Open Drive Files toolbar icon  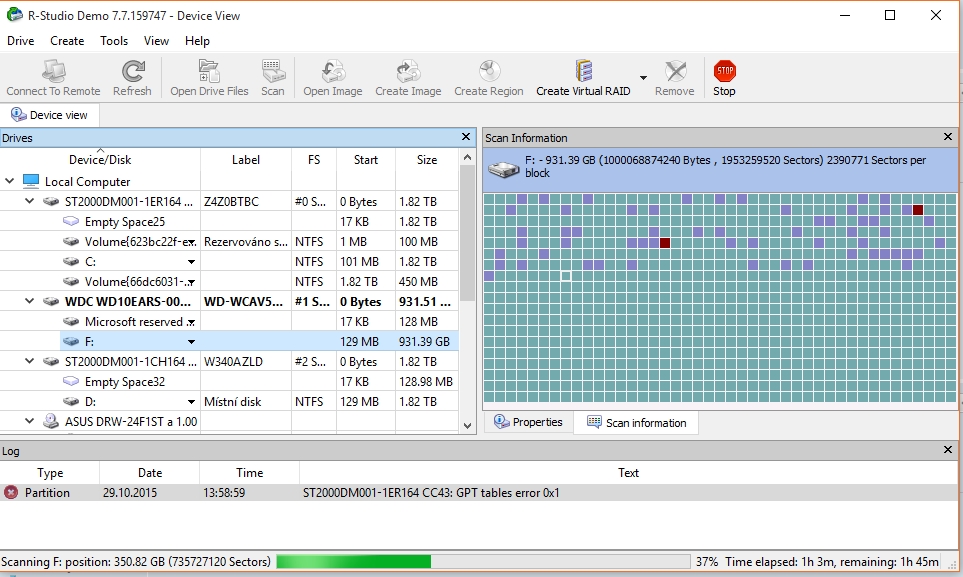click(209, 71)
